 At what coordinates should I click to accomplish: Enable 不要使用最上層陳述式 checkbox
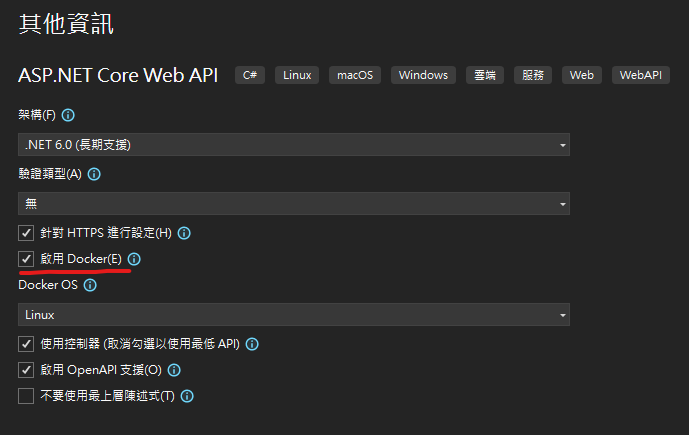pos(26,396)
